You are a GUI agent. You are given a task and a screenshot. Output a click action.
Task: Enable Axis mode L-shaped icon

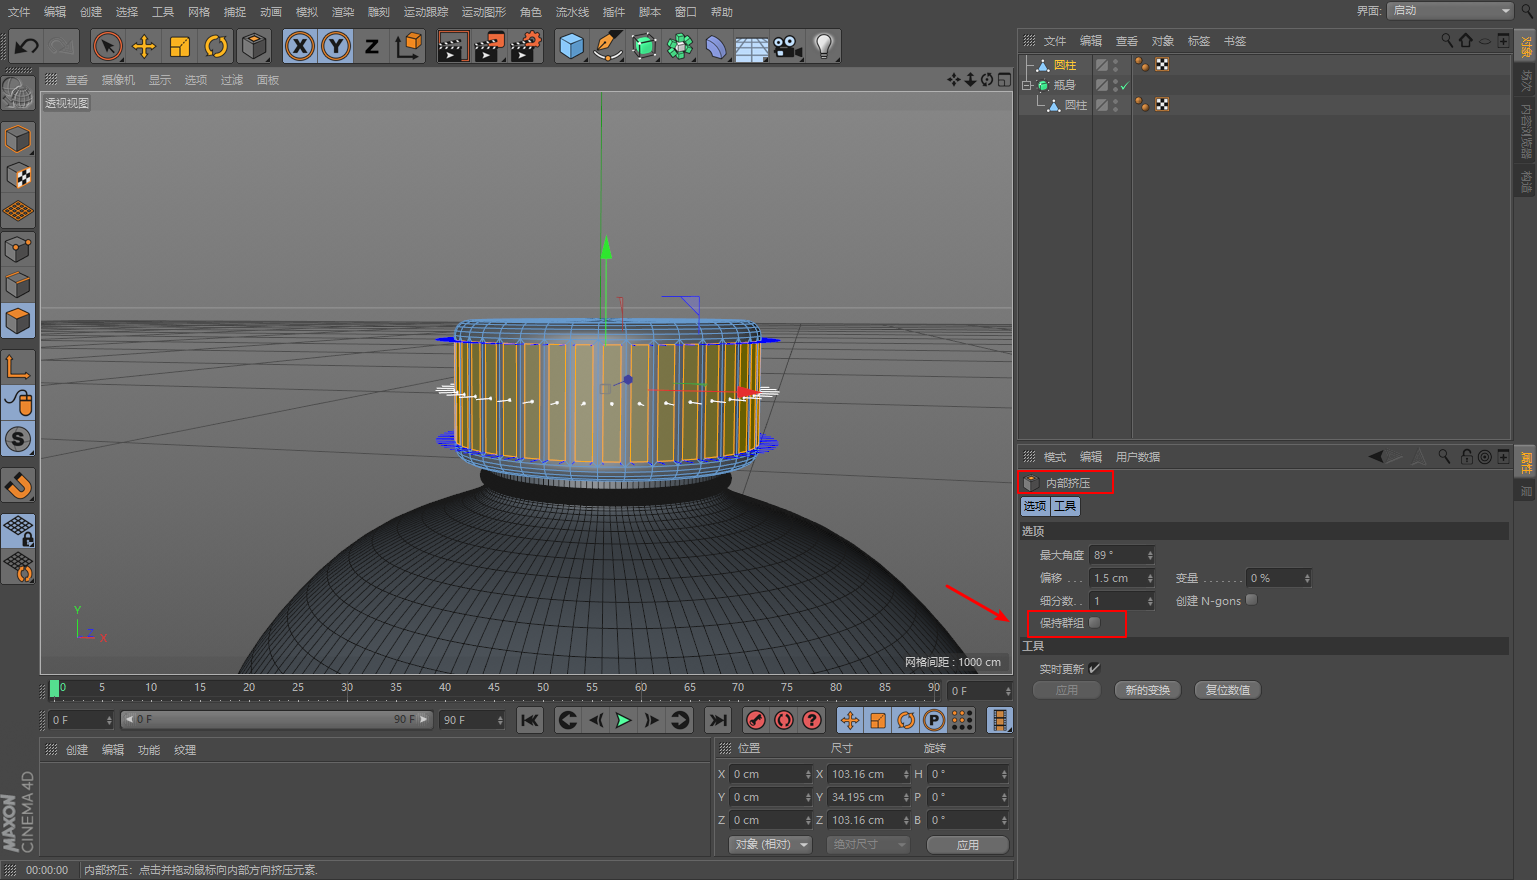(x=18, y=367)
